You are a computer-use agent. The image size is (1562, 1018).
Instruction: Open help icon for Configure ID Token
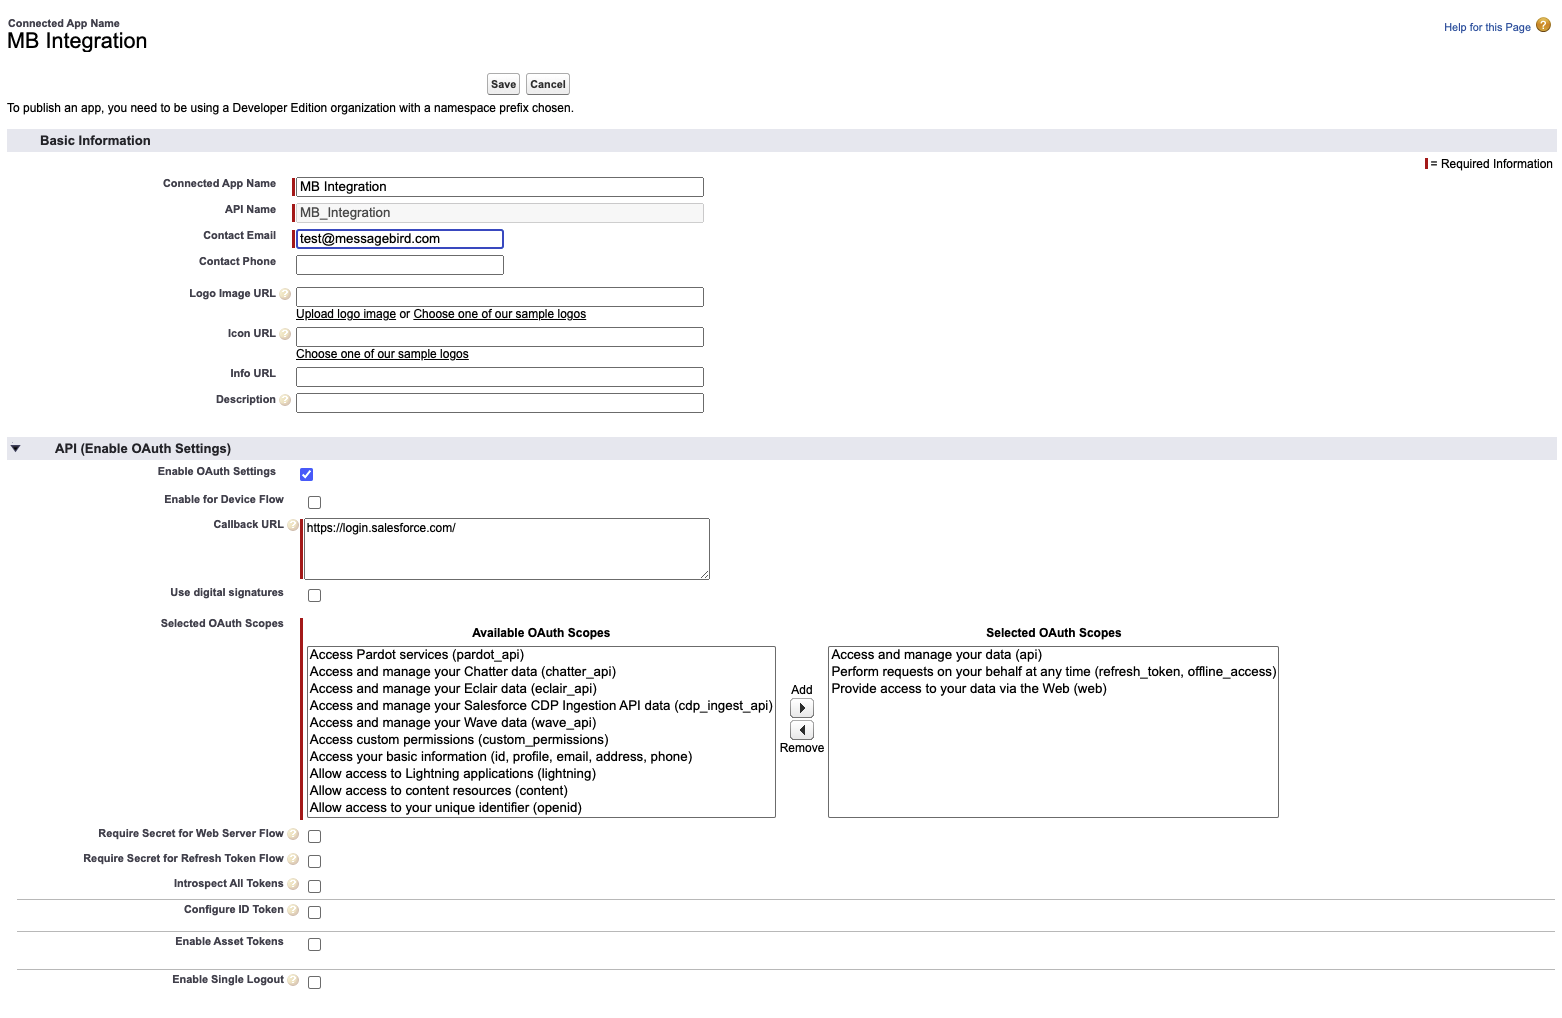[293, 910]
